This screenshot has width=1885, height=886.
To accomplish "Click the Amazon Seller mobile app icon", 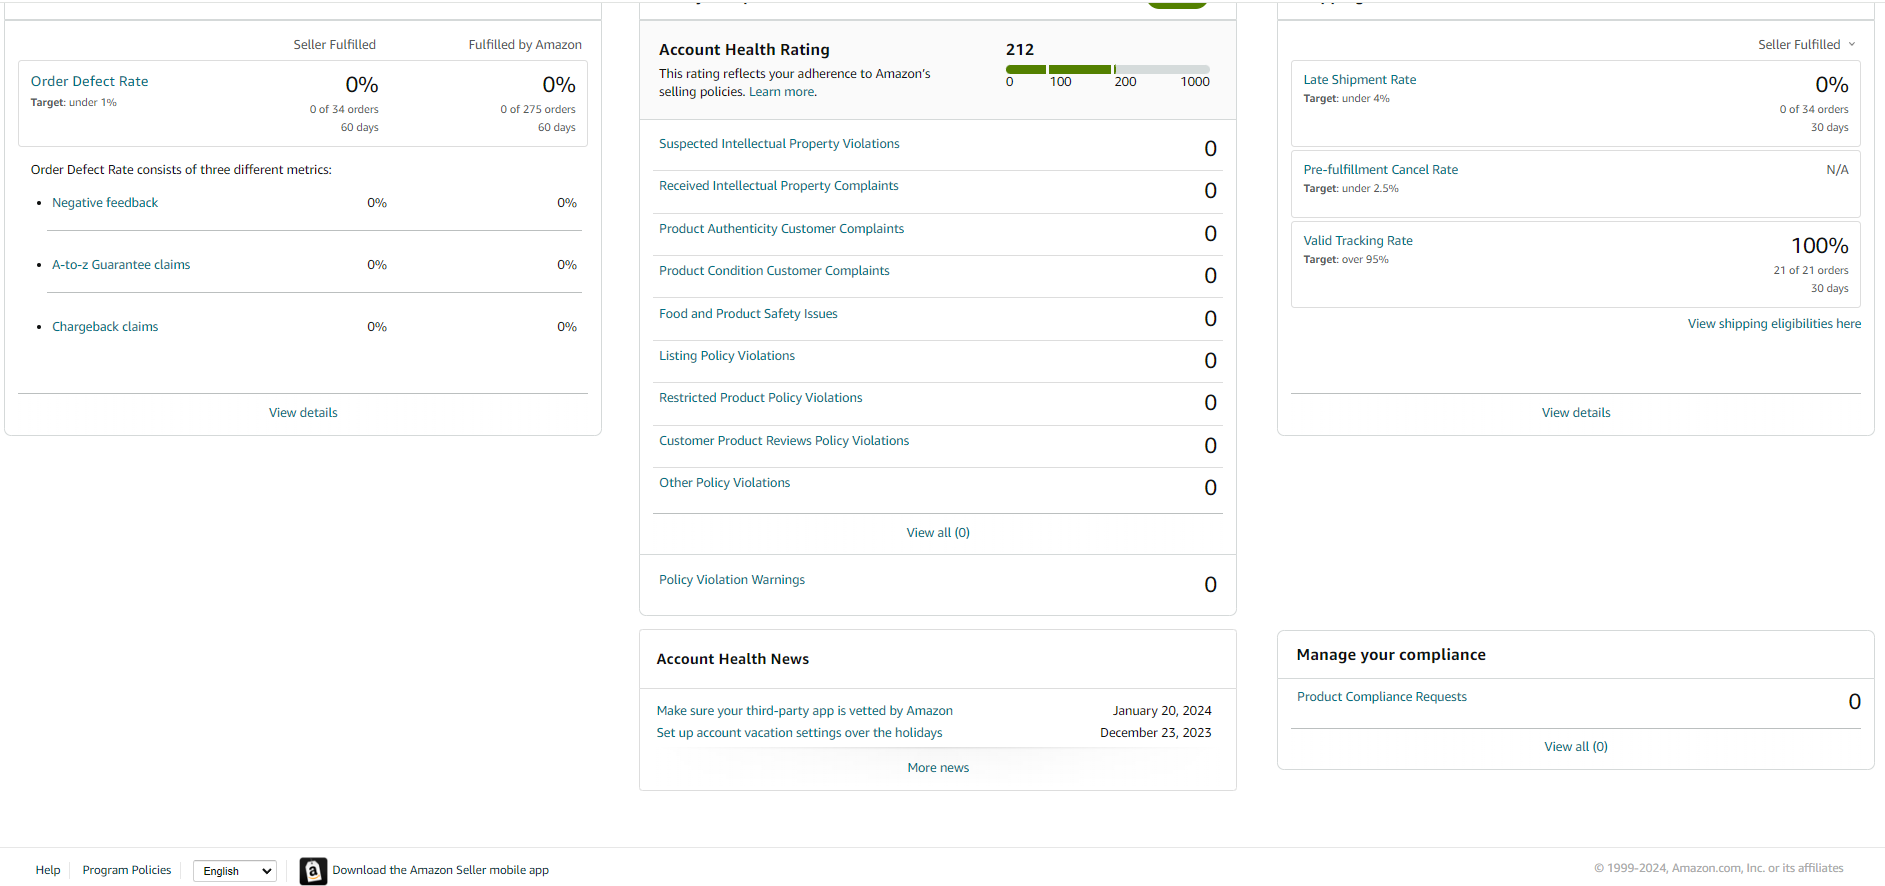I will [313, 871].
